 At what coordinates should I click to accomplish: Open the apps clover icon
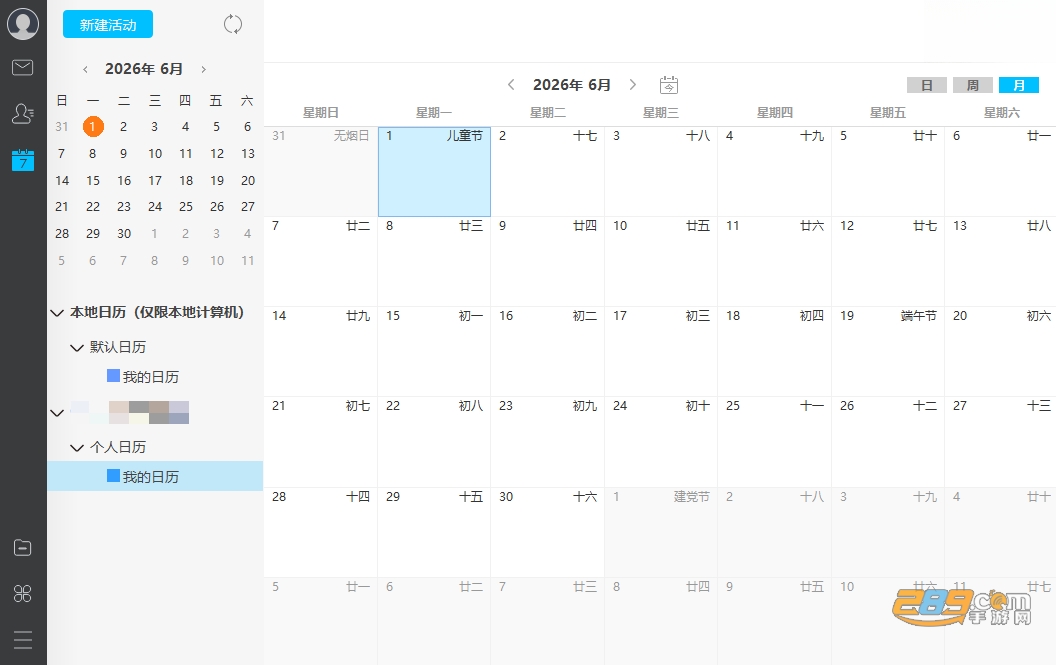coord(23,594)
